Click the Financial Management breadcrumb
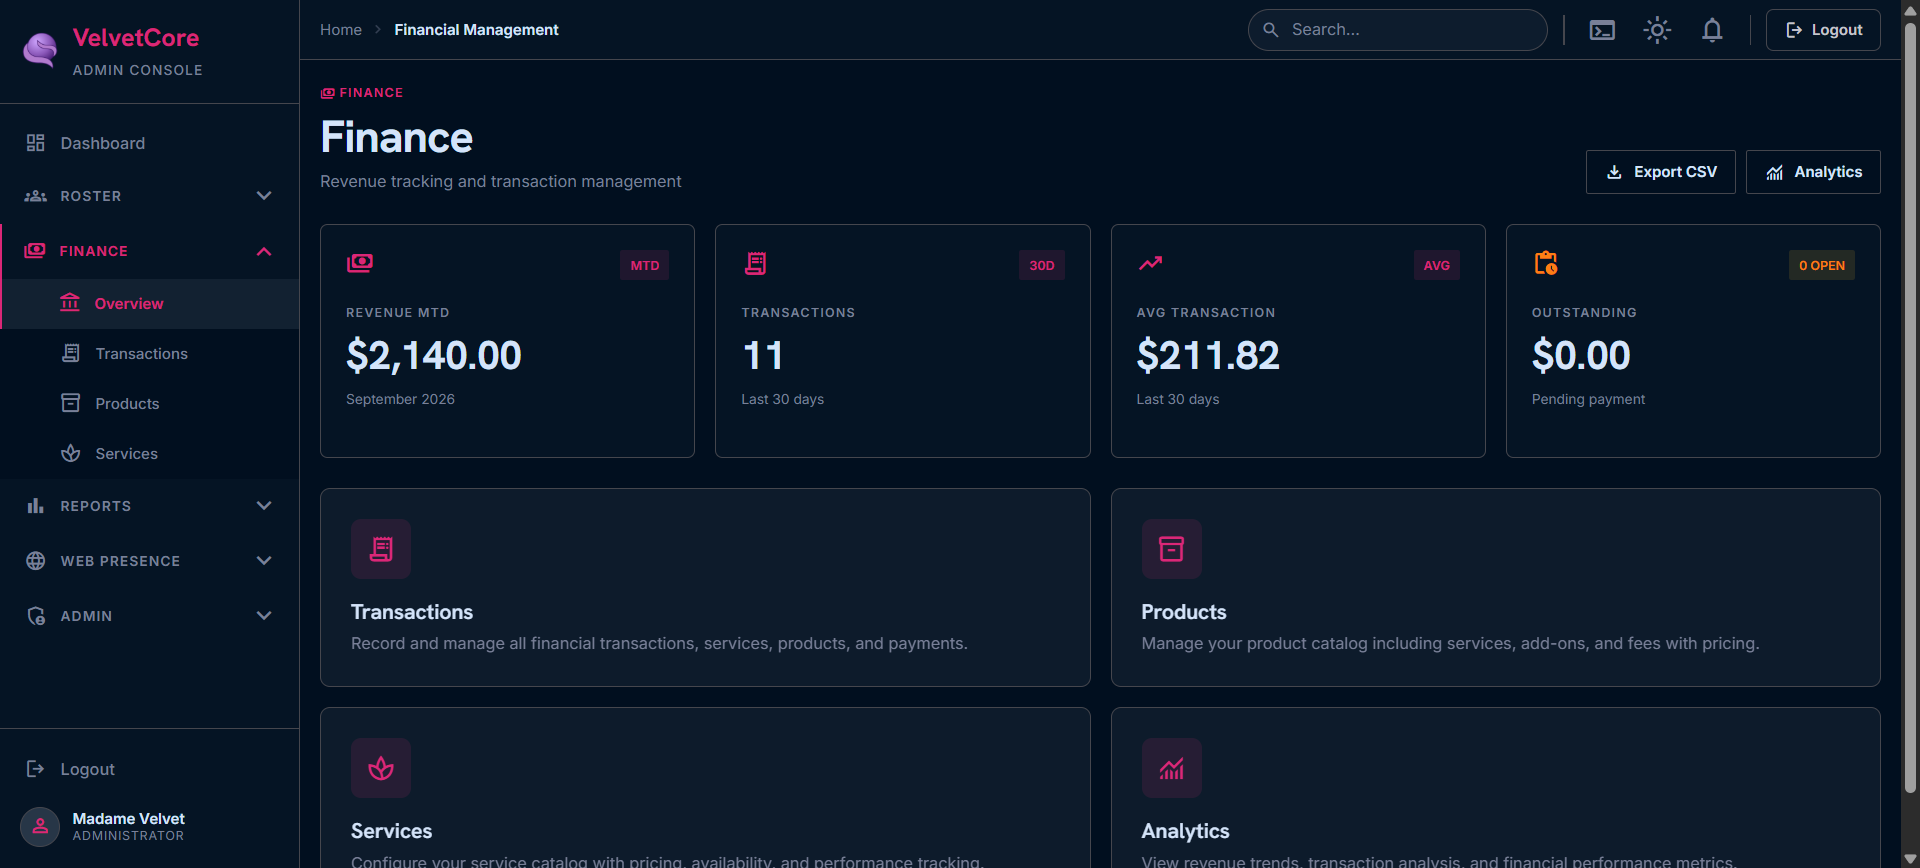The image size is (1920, 868). pos(476,30)
